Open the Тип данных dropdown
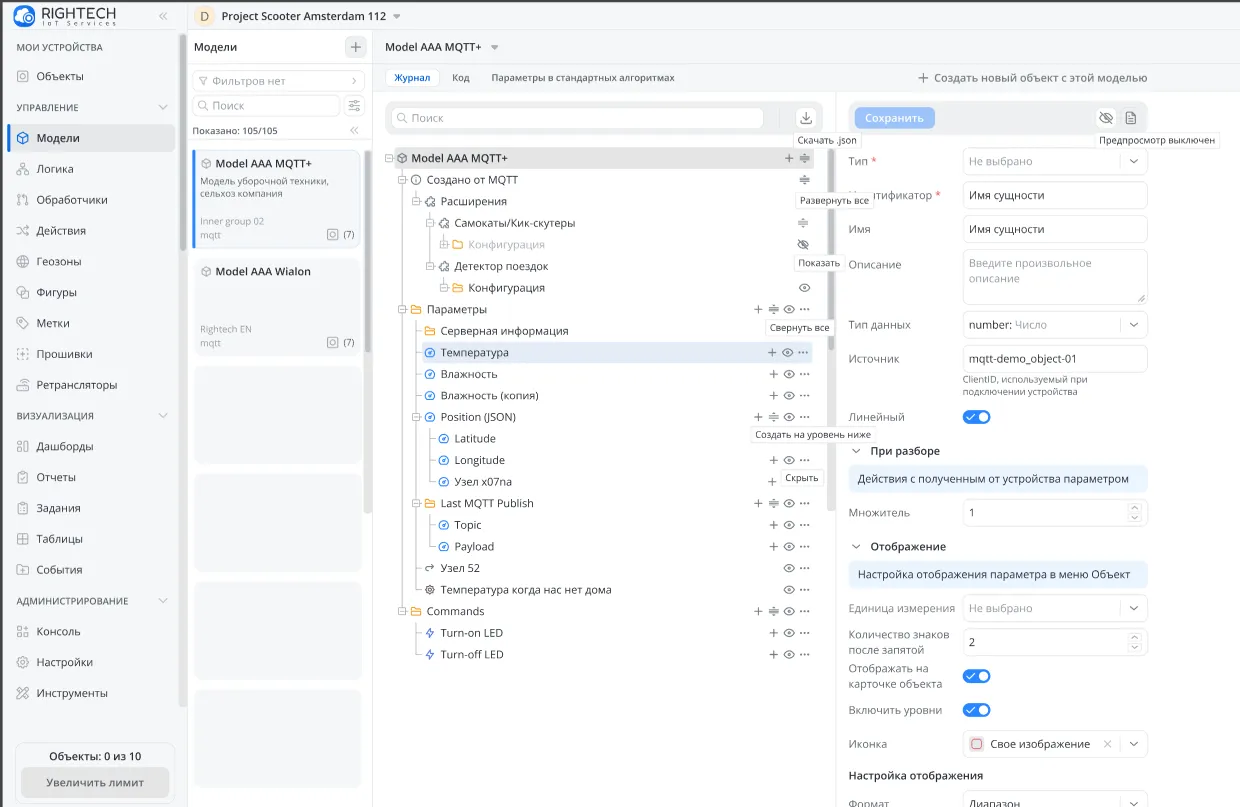The image size is (1240, 807). pyautogui.click(x=1055, y=324)
